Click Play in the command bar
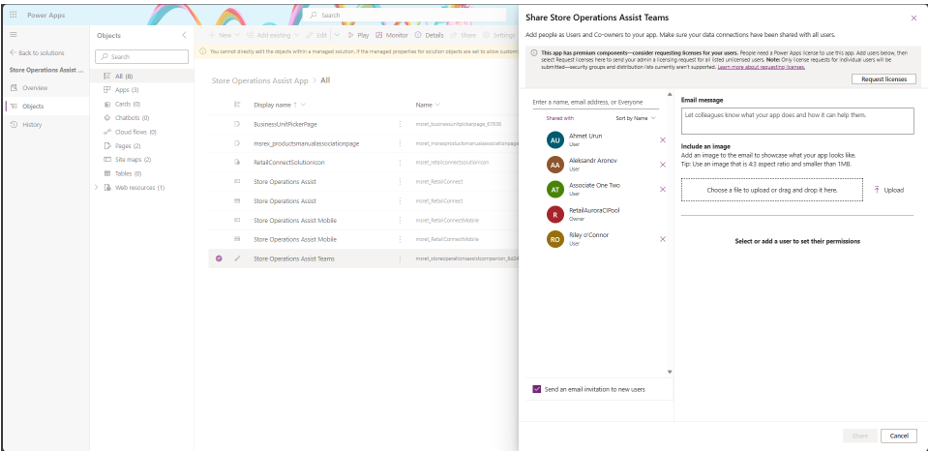The height and width of the screenshot is (458, 952). tap(358, 35)
